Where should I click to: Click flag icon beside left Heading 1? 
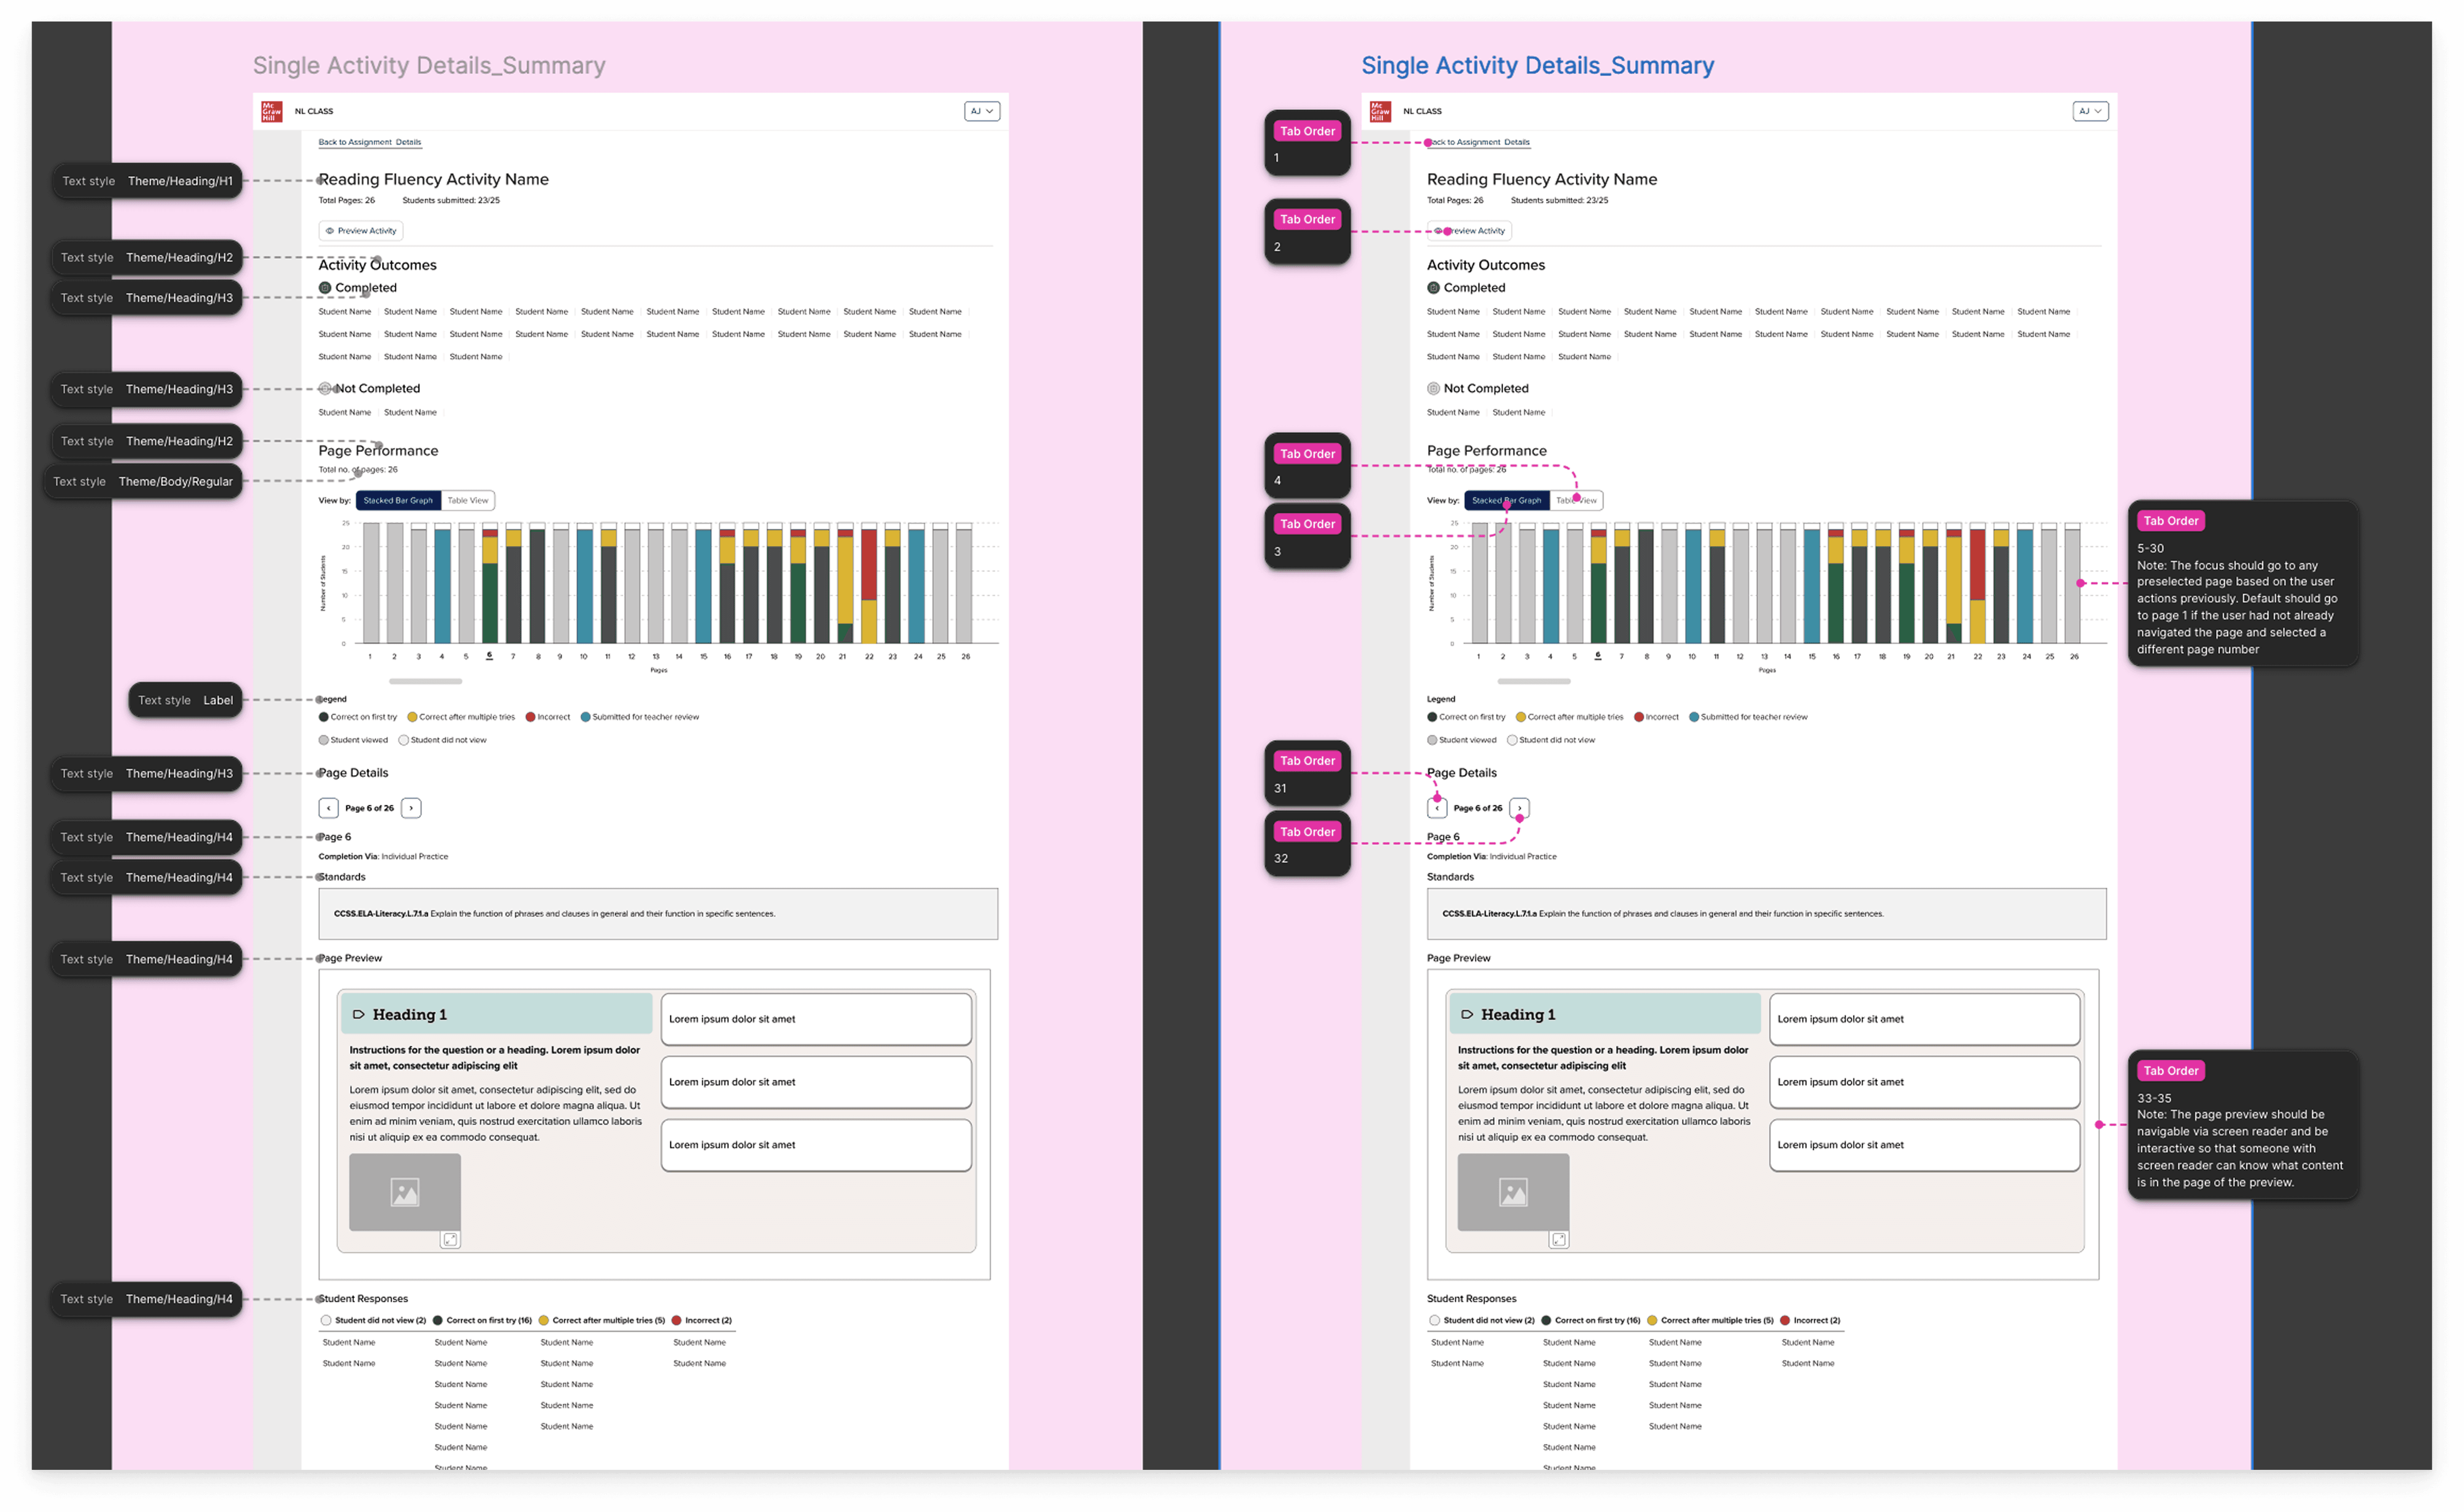coord(358,1014)
